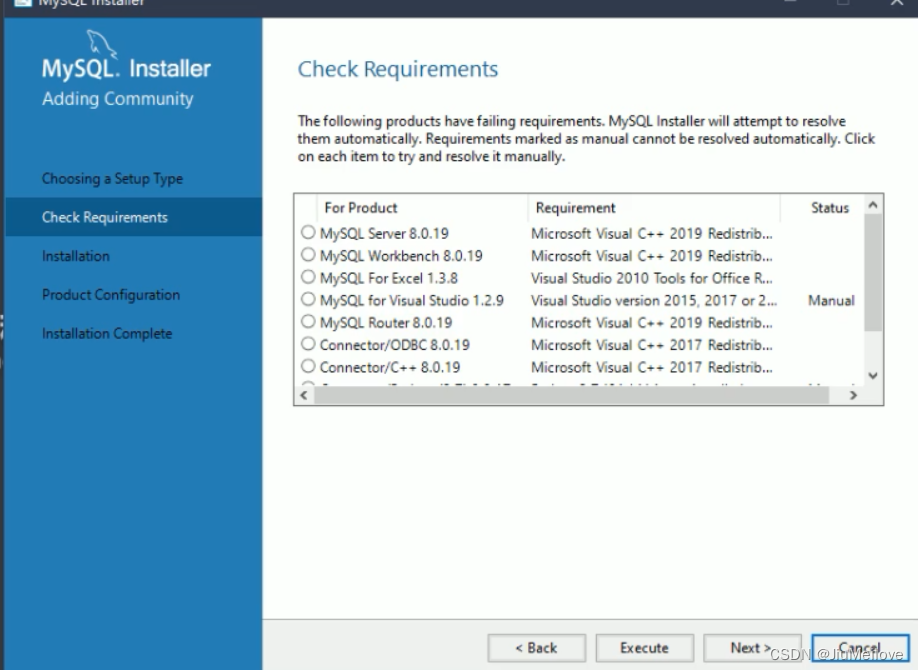The image size is (918, 670).
Task: Select the MySQL Router 8.0.19 radio button
Action: click(x=308, y=322)
